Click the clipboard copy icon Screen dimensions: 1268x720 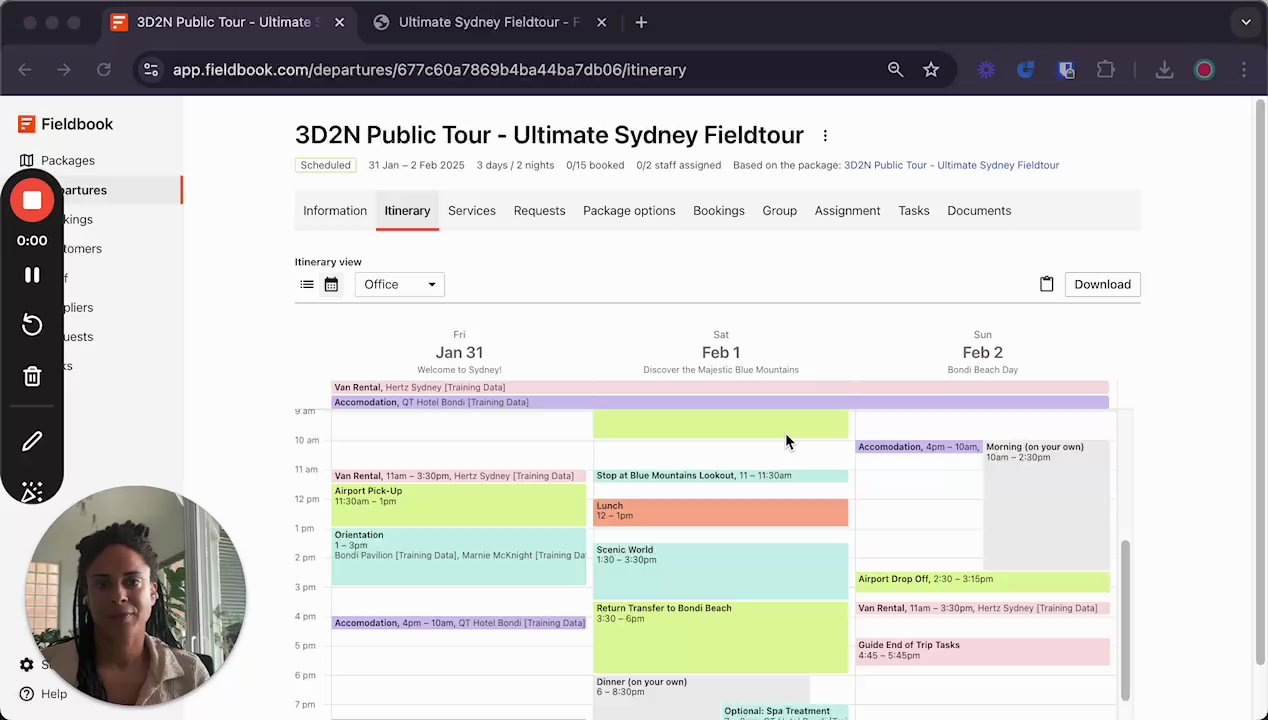coord(1047,285)
